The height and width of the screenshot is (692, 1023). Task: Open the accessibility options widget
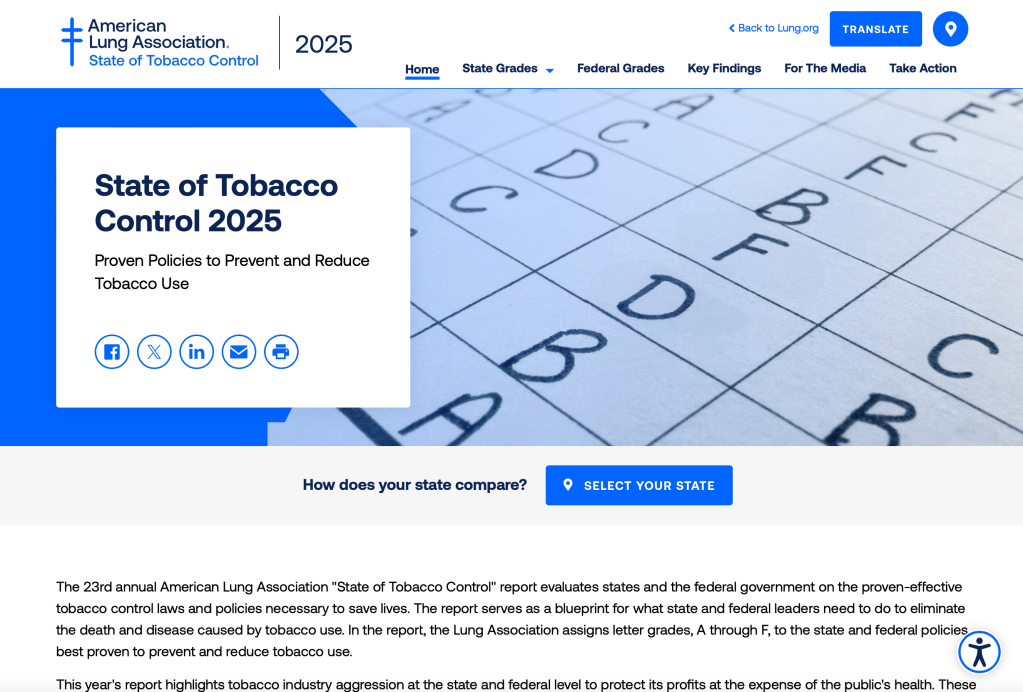coord(979,652)
